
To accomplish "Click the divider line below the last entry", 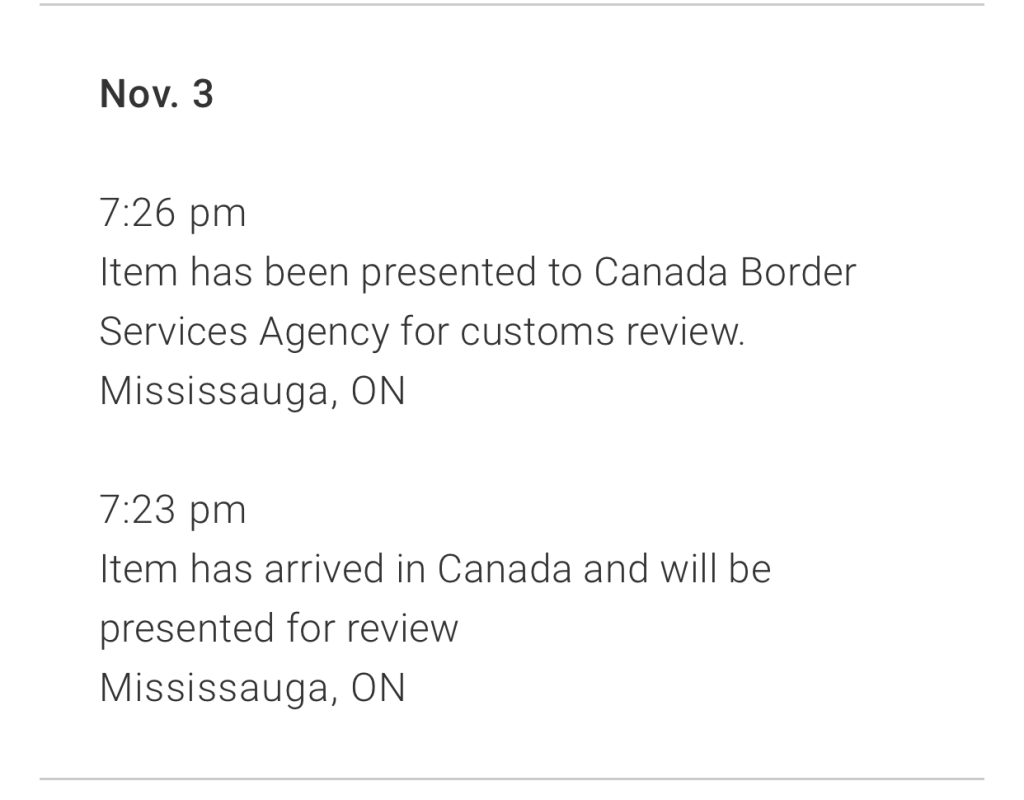I will click(512, 779).
